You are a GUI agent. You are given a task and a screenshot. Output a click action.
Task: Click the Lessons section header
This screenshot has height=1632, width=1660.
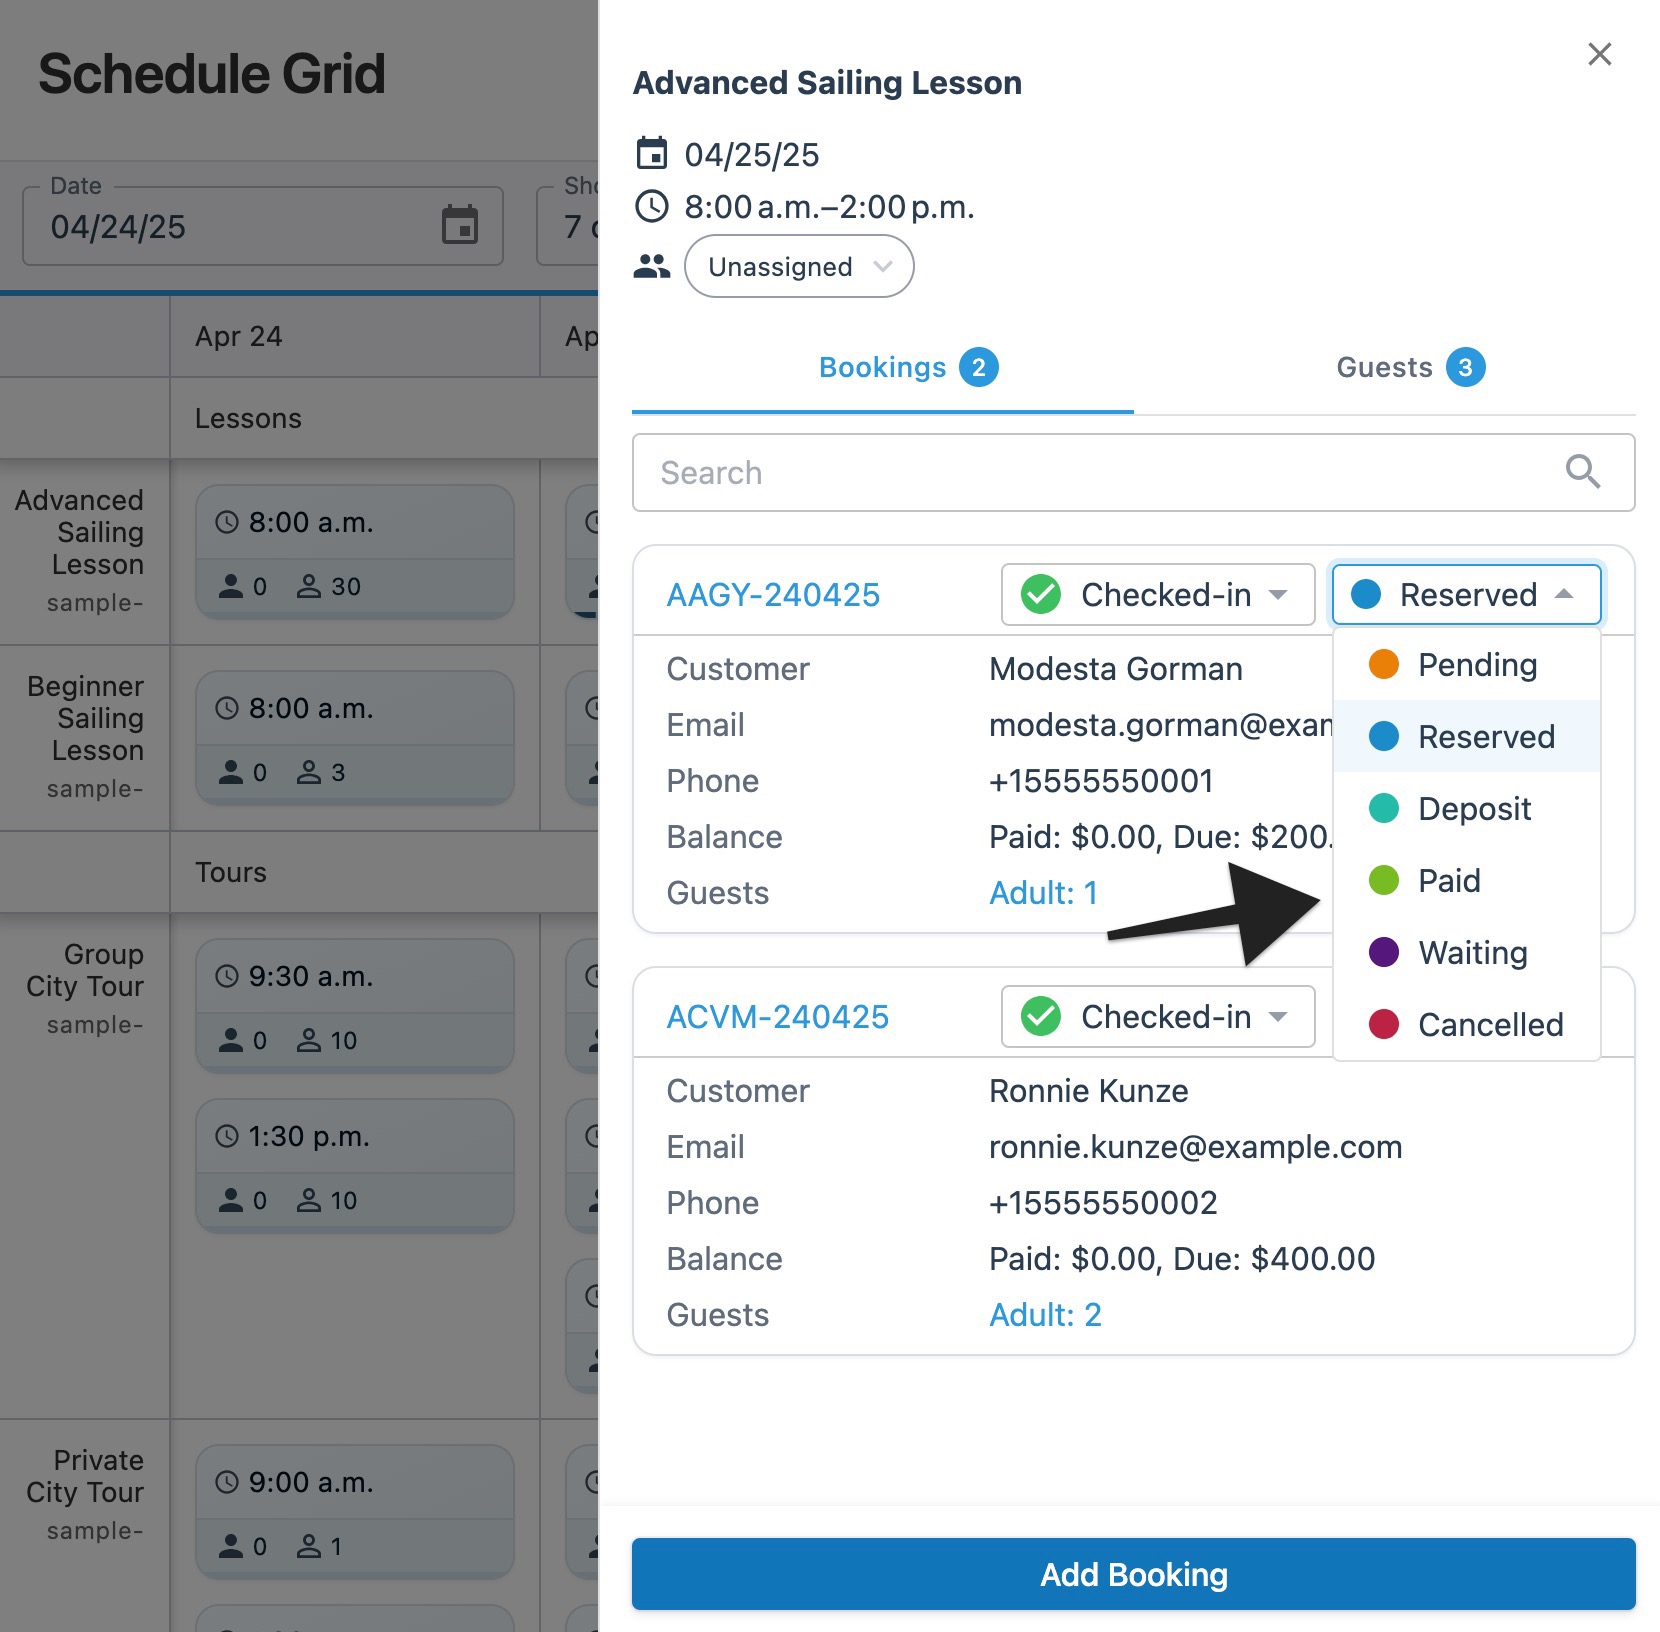(248, 418)
